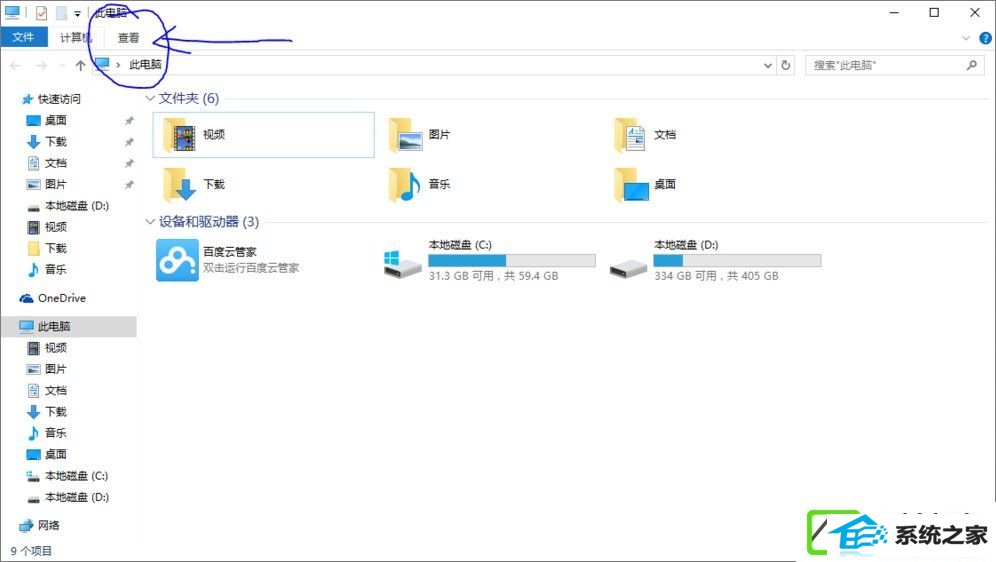Select the 图片 folder tile
Screen dimensions: 996x562
pos(419,135)
